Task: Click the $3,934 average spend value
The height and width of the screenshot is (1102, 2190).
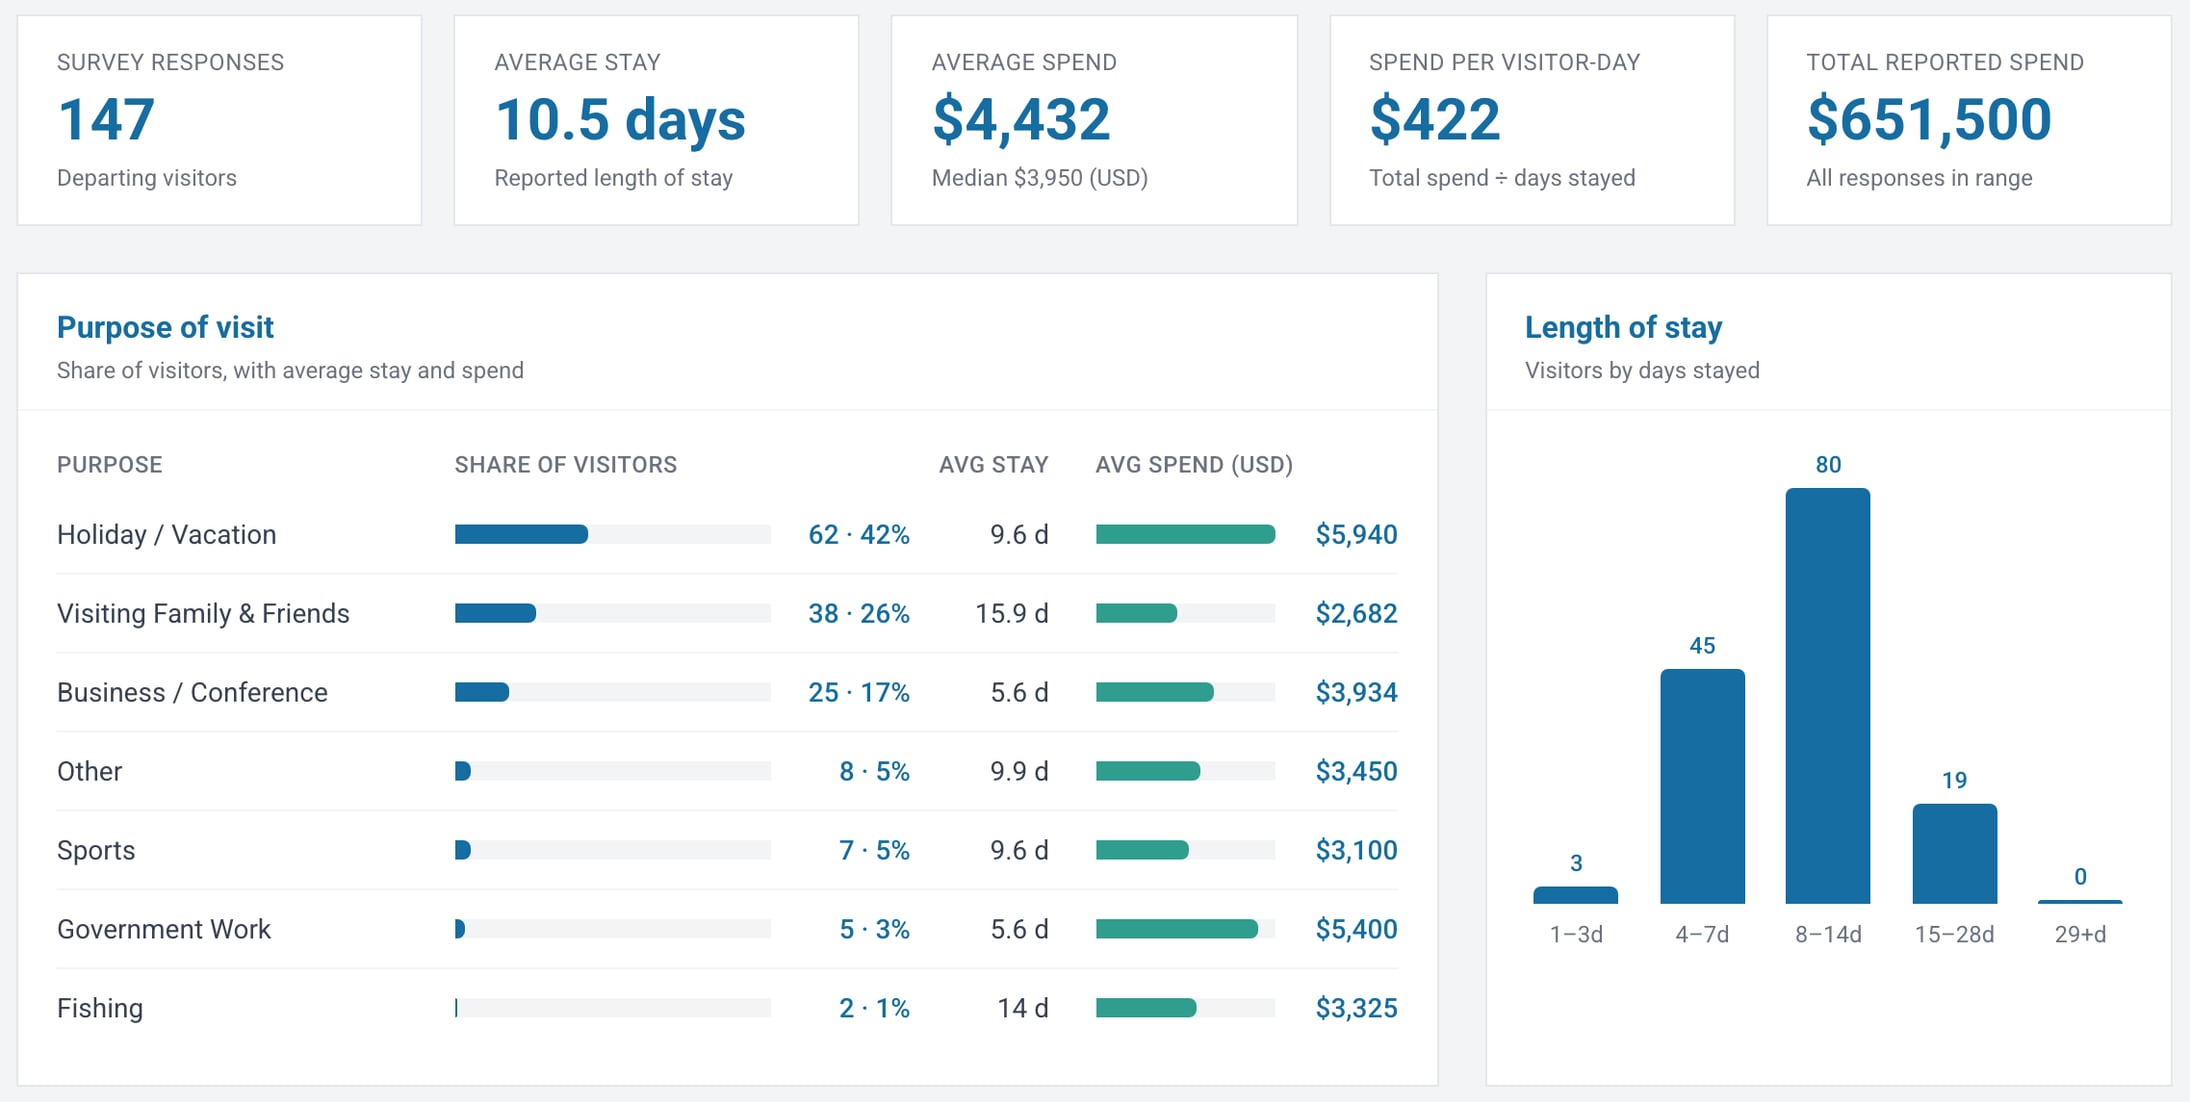Action: click(x=1356, y=693)
